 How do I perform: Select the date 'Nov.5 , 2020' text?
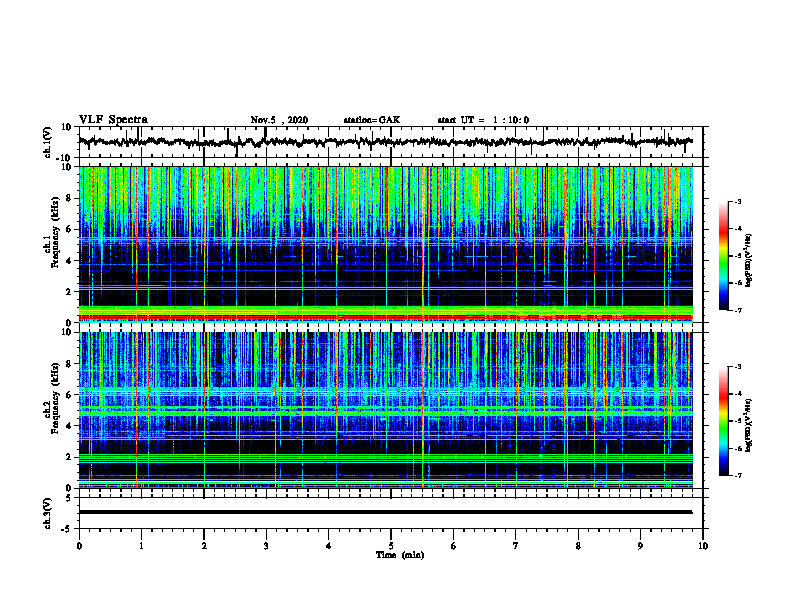(x=279, y=120)
